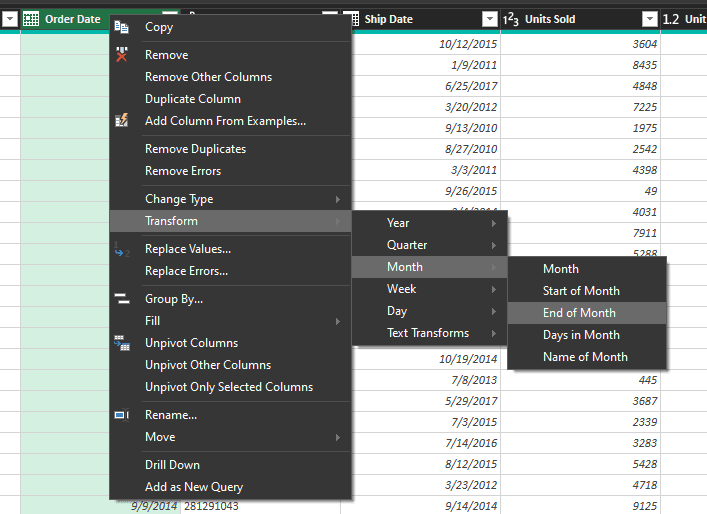Screen dimensions: 707x514
Task: Expand the Week submenu
Action: tap(494, 289)
